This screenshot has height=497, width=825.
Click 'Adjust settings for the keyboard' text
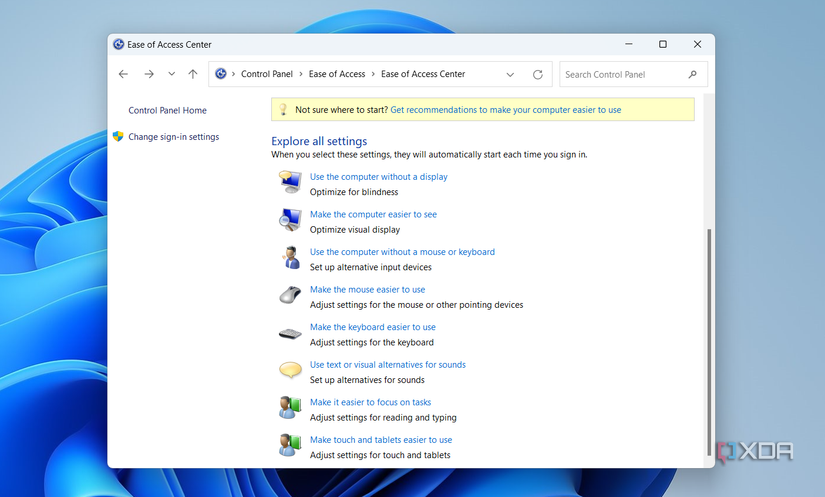372,342
